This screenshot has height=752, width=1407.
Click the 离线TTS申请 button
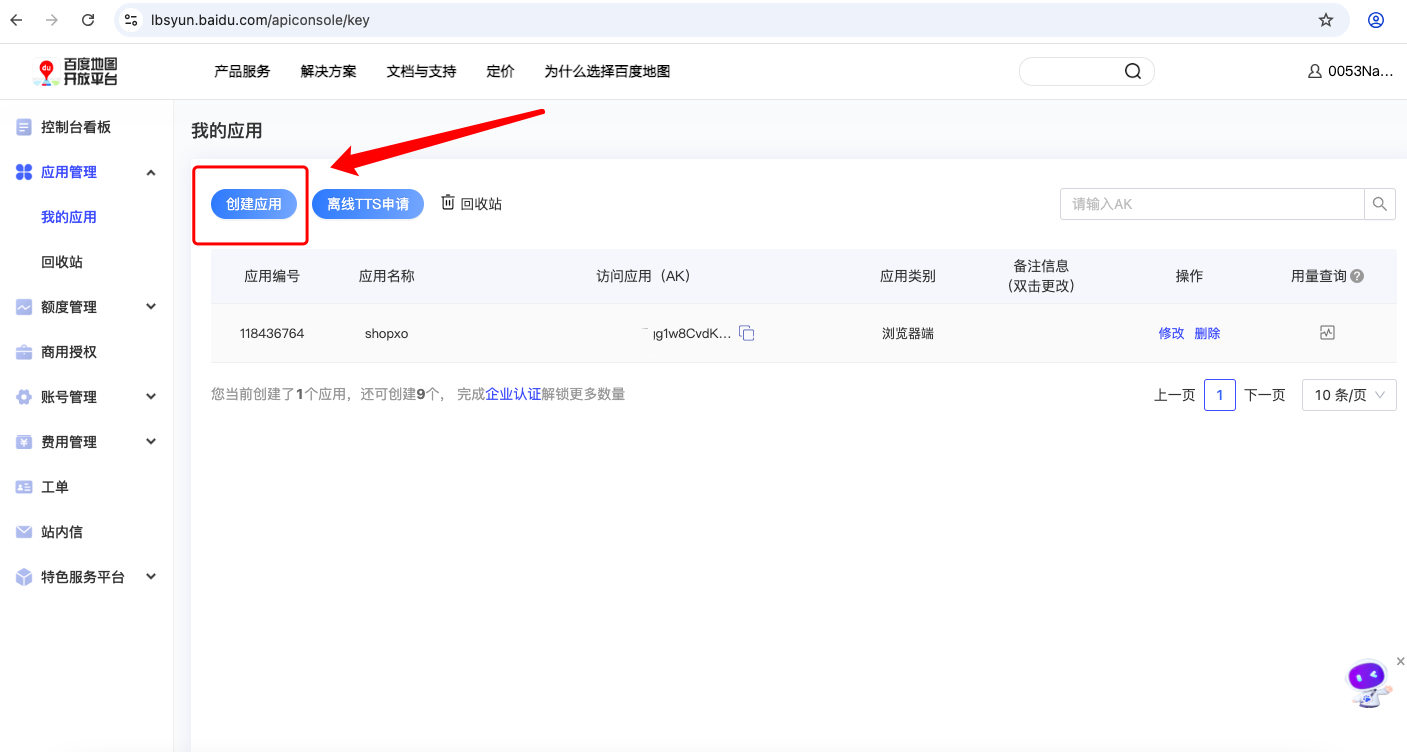coord(368,204)
